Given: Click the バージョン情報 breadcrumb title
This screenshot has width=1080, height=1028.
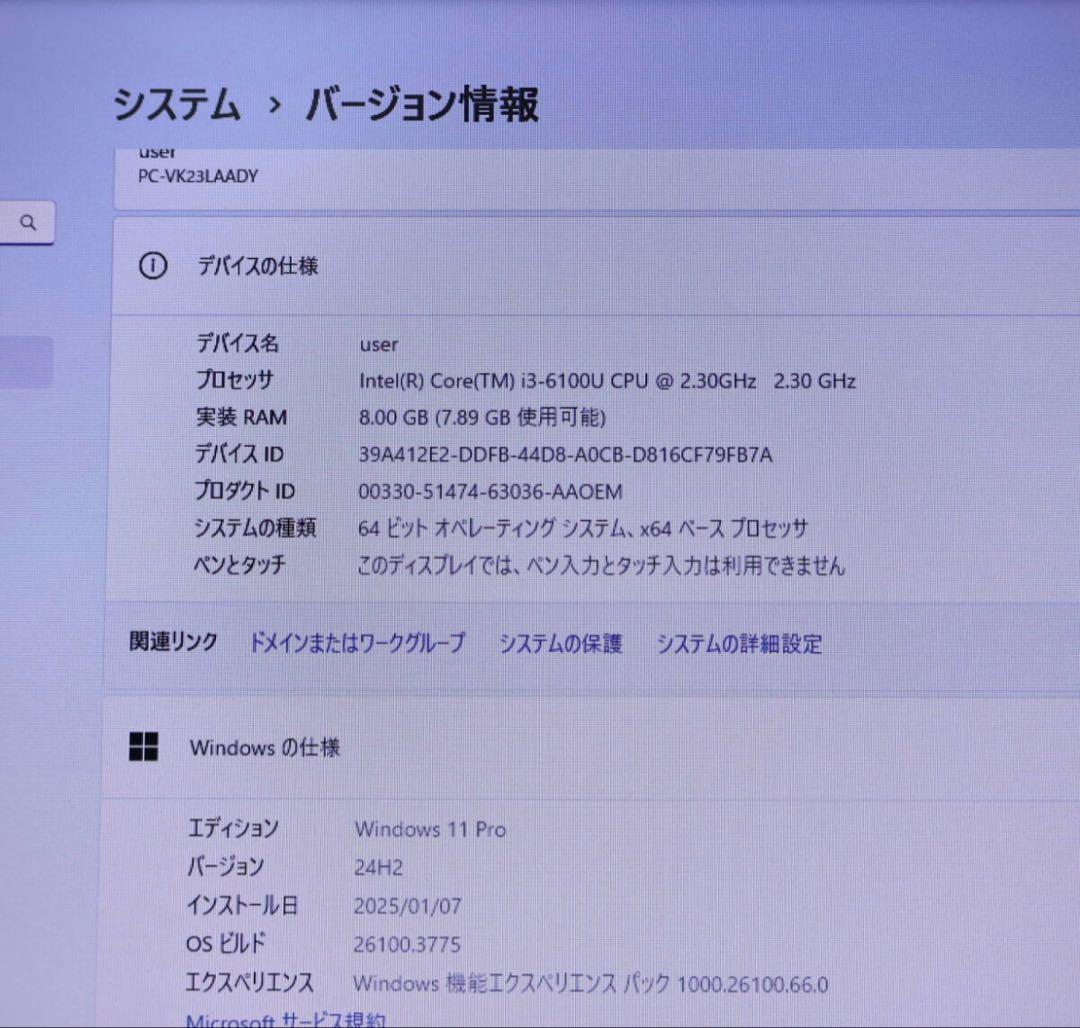Looking at the screenshot, I should click(427, 104).
